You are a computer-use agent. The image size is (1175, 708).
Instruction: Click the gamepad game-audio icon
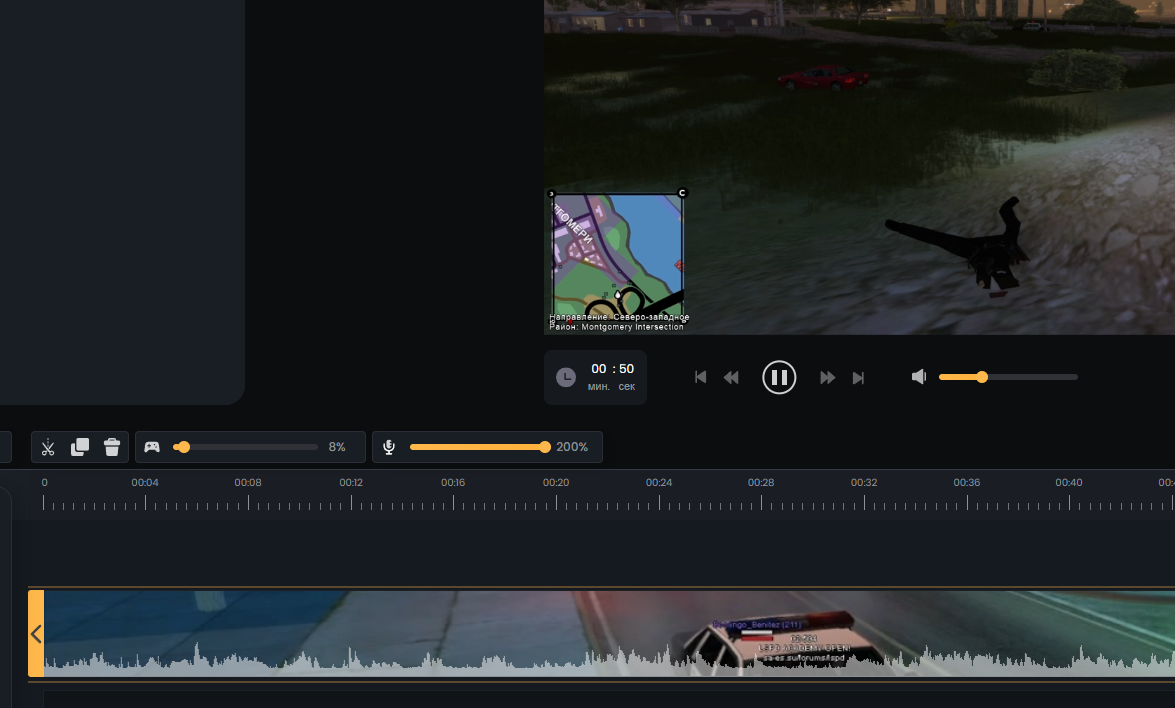(x=152, y=447)
